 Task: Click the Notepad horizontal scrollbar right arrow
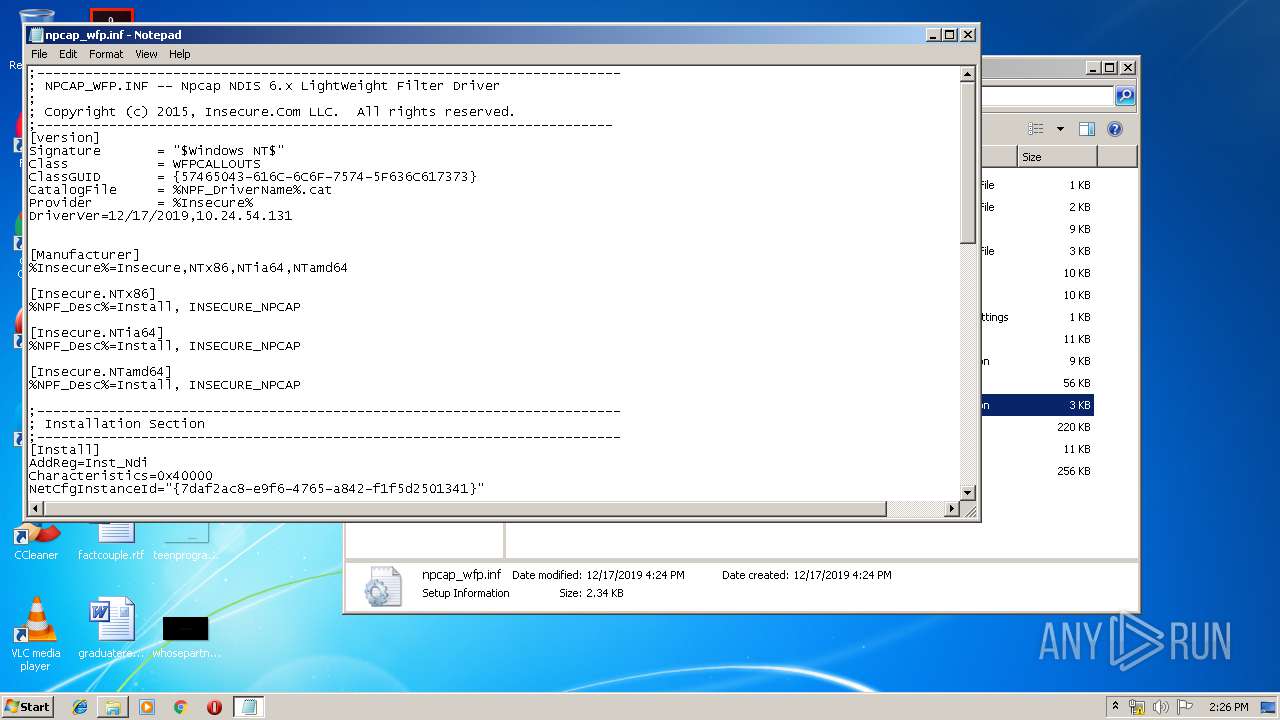pyautogui.click(x=951, y=509)
